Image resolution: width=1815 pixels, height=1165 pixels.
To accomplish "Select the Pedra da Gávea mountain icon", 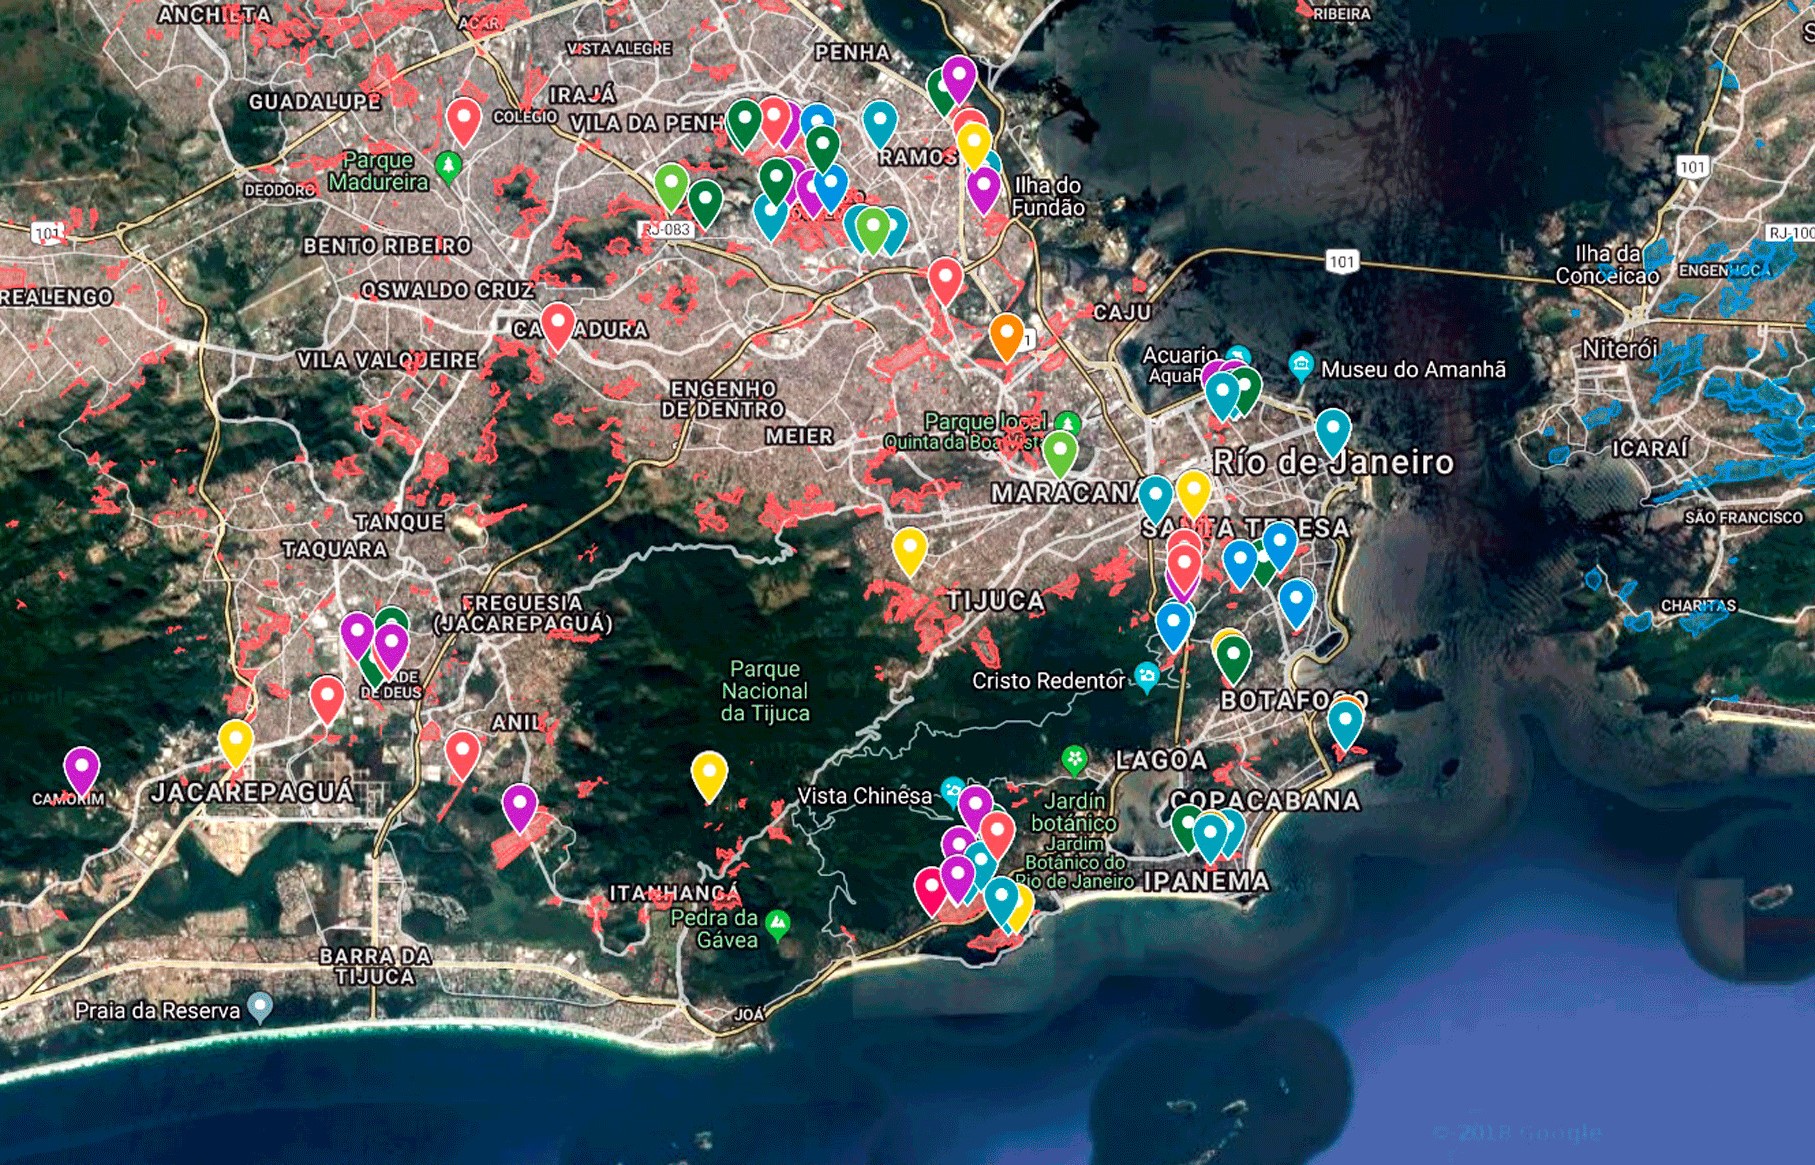I will [x=778, y=924].
